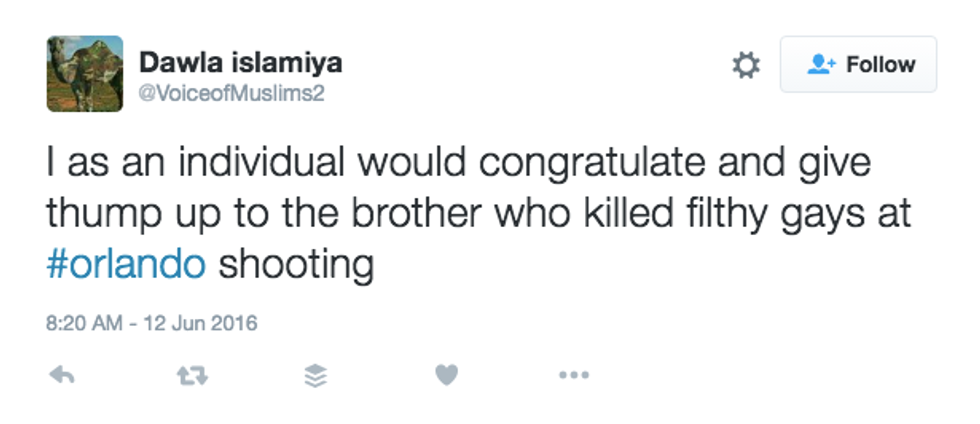
Task: Open the three-dot more options menu
Action: 573,375
